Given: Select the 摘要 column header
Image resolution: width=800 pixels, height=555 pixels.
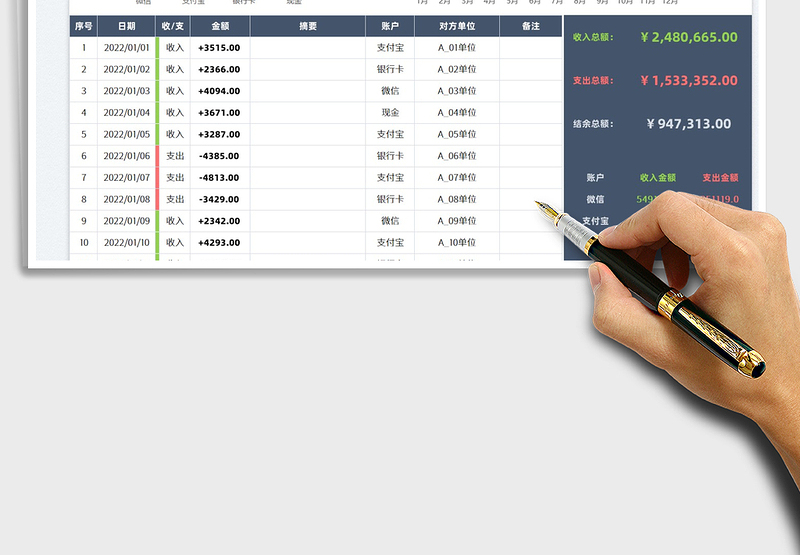Looking at the screenshot, I should click(308, 26).
